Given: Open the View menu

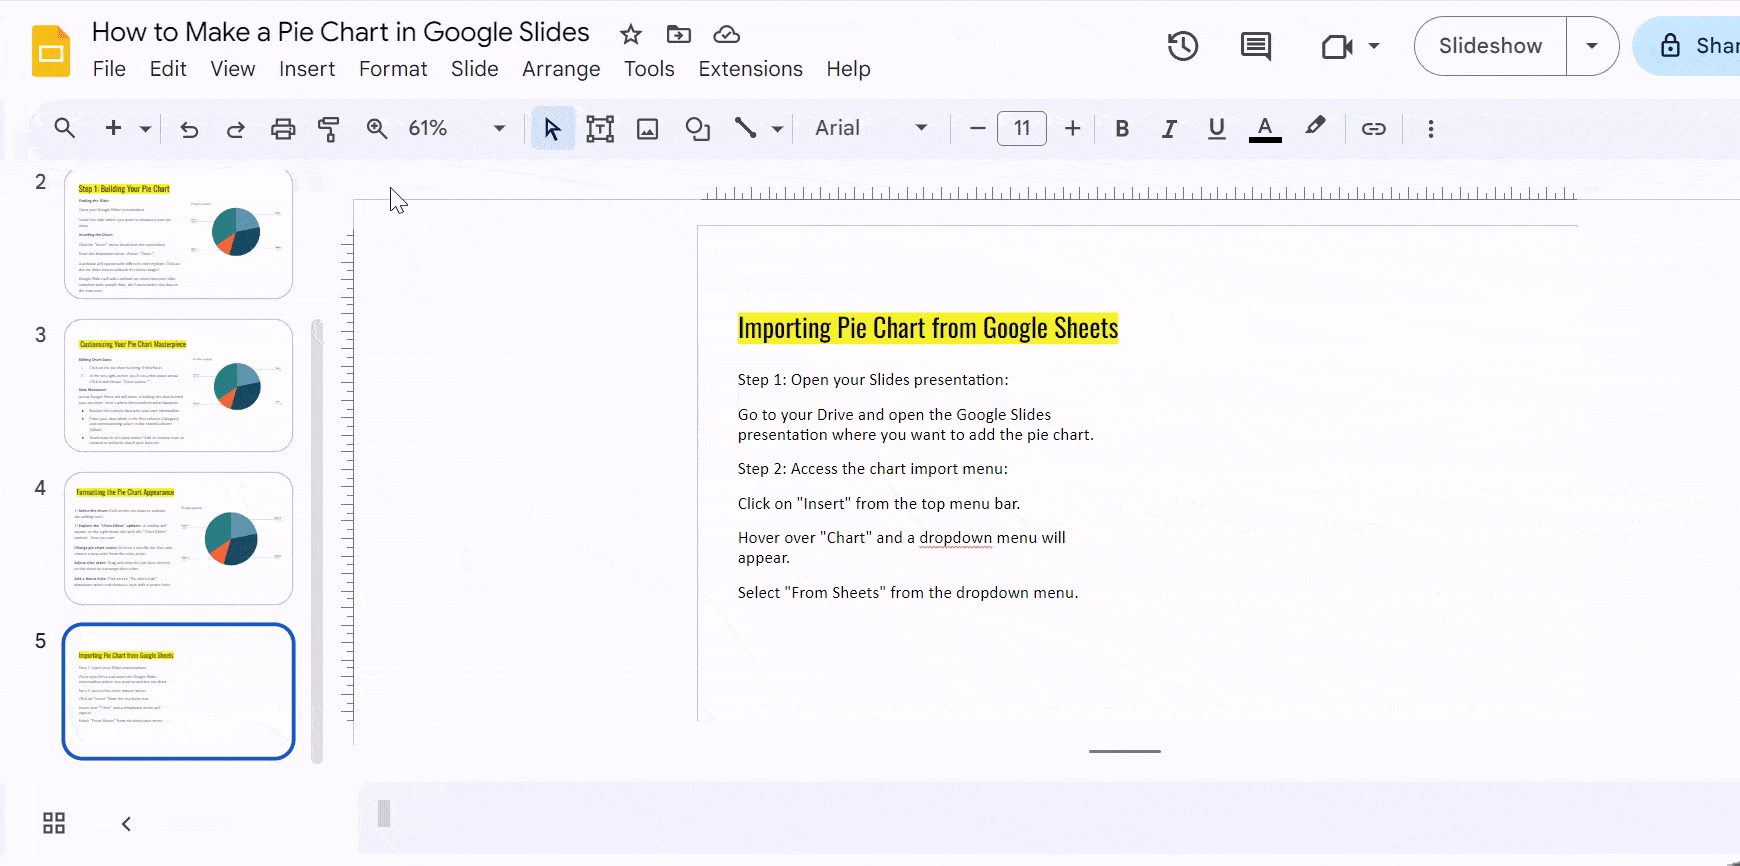Looking at the screenshot, I should pyautogui.click(x=233, y=69).
